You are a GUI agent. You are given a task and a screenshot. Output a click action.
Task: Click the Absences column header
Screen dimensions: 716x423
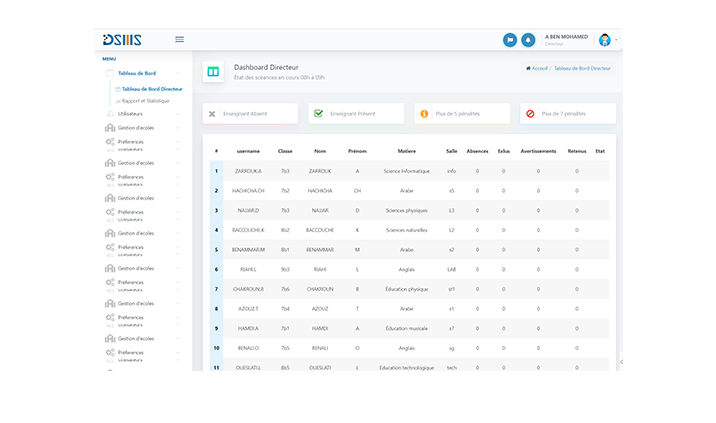click(x=477, y=151)
